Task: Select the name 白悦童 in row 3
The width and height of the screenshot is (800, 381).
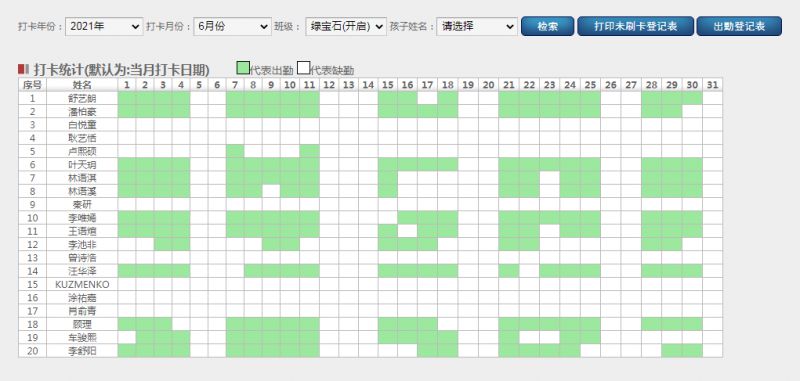Action: (x=82, y=125)
